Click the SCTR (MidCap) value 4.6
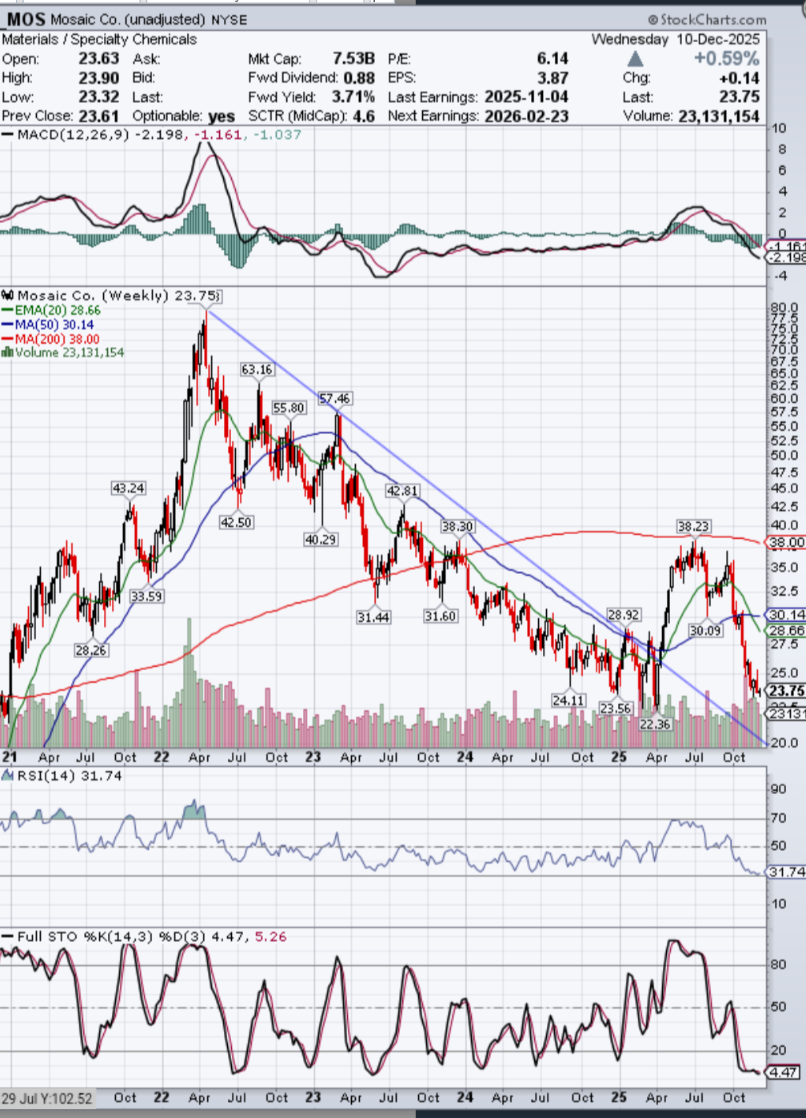Viewport: 806px width, 1118px height. point(363,116)
